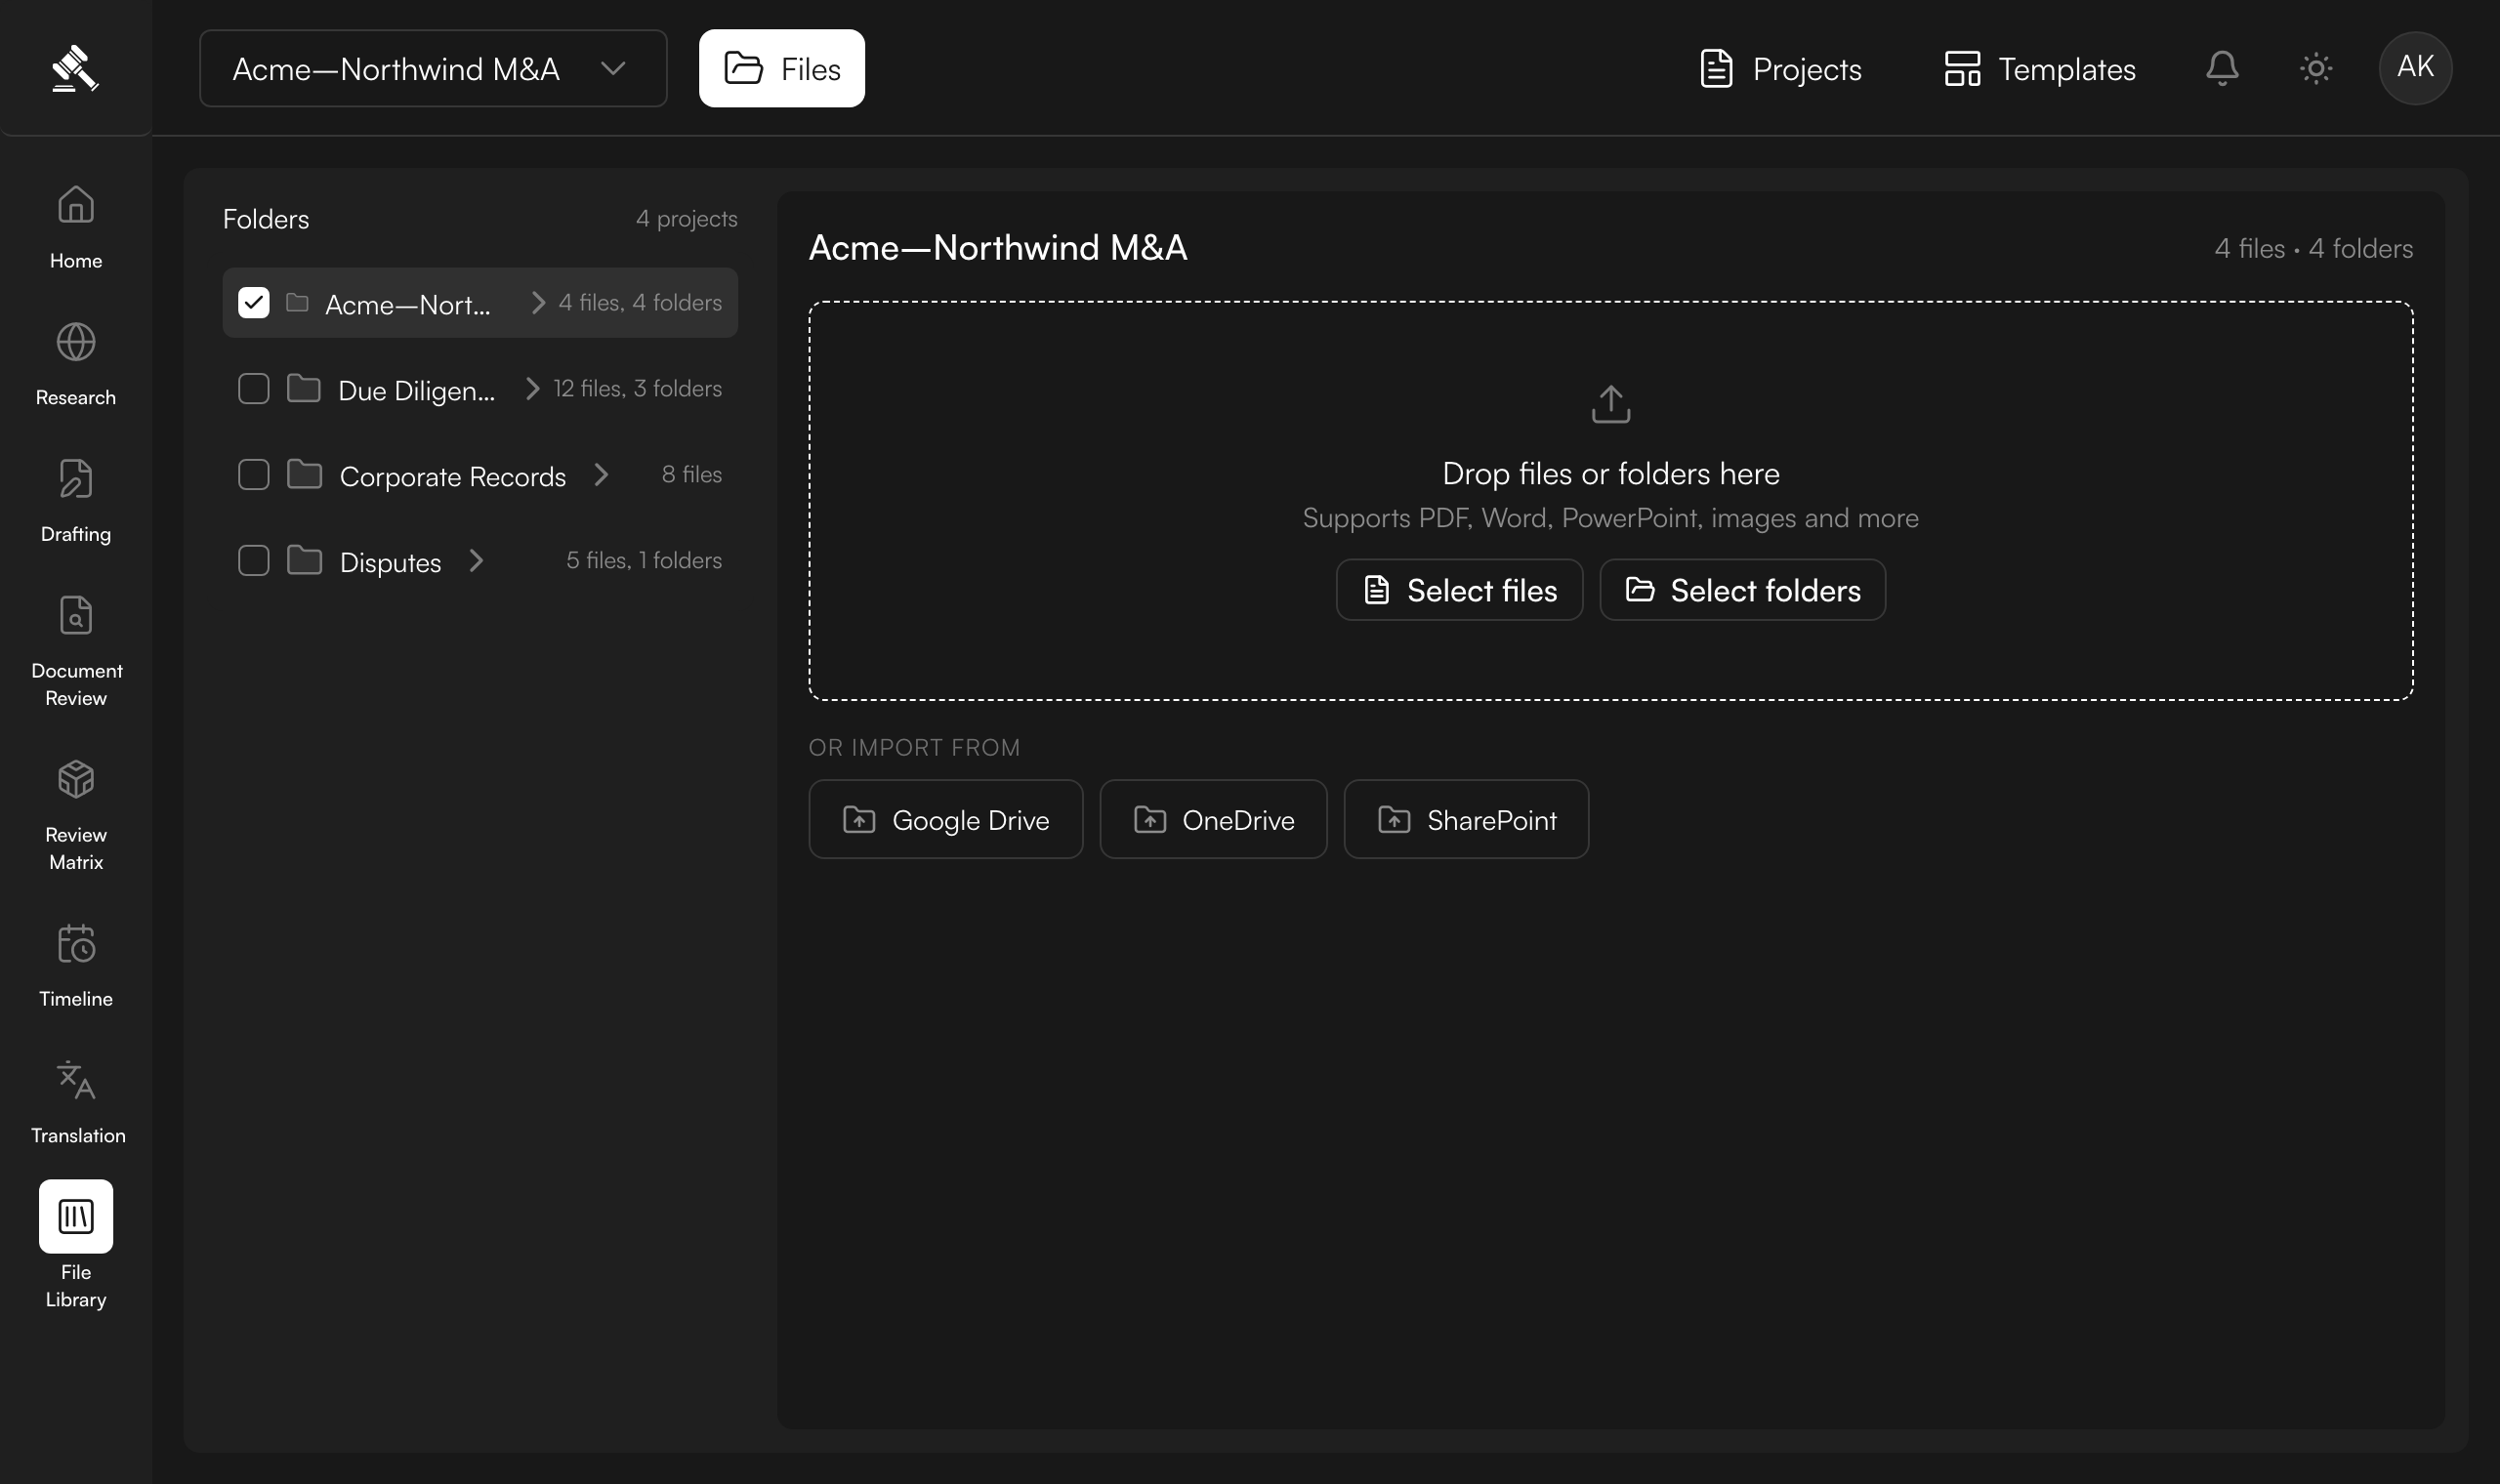
Task: Click the folder icon beside Due Diligen...
Action: pyautogui.click(x=304, y=388)
